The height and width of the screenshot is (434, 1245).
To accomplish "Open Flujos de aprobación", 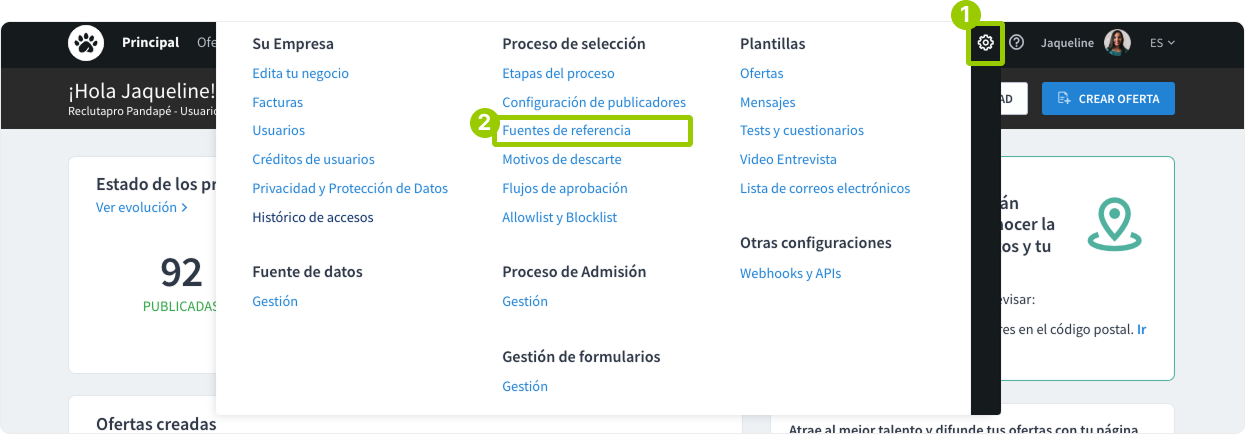I will [x=564, y=188].
